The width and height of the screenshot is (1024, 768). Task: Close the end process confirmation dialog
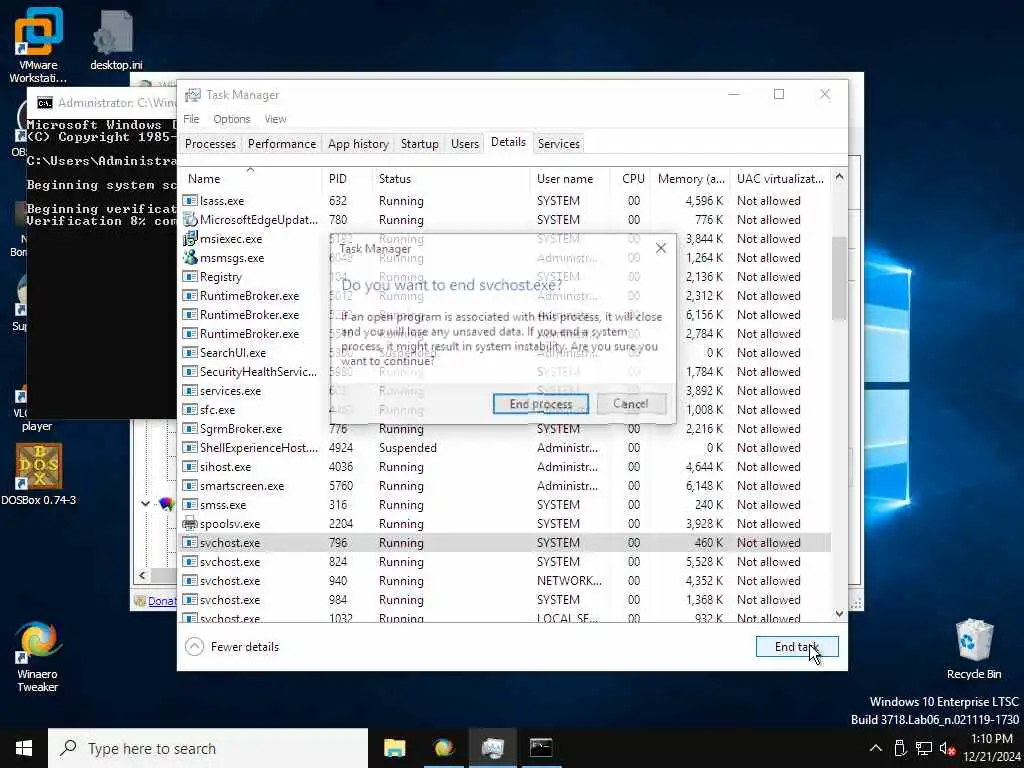click(661, 248)
